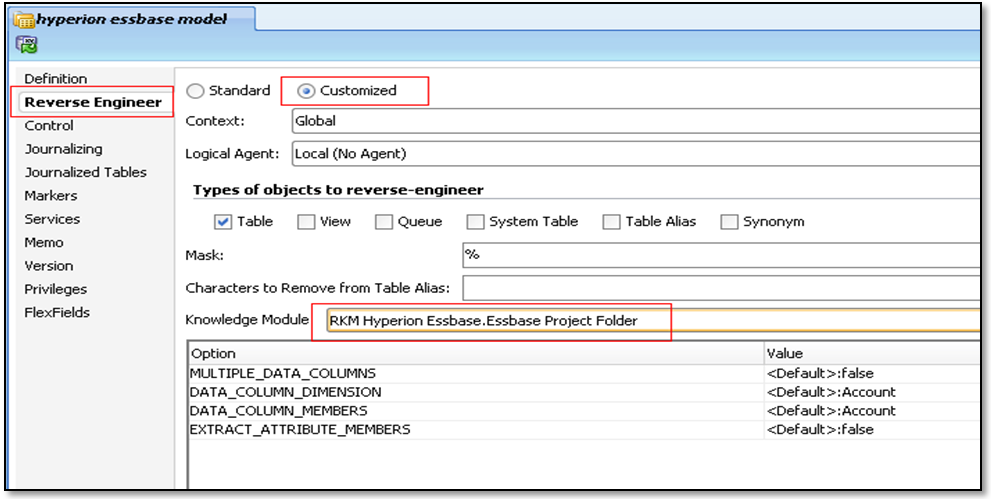
Task: Open the Control section
Action: coord(49,126)
